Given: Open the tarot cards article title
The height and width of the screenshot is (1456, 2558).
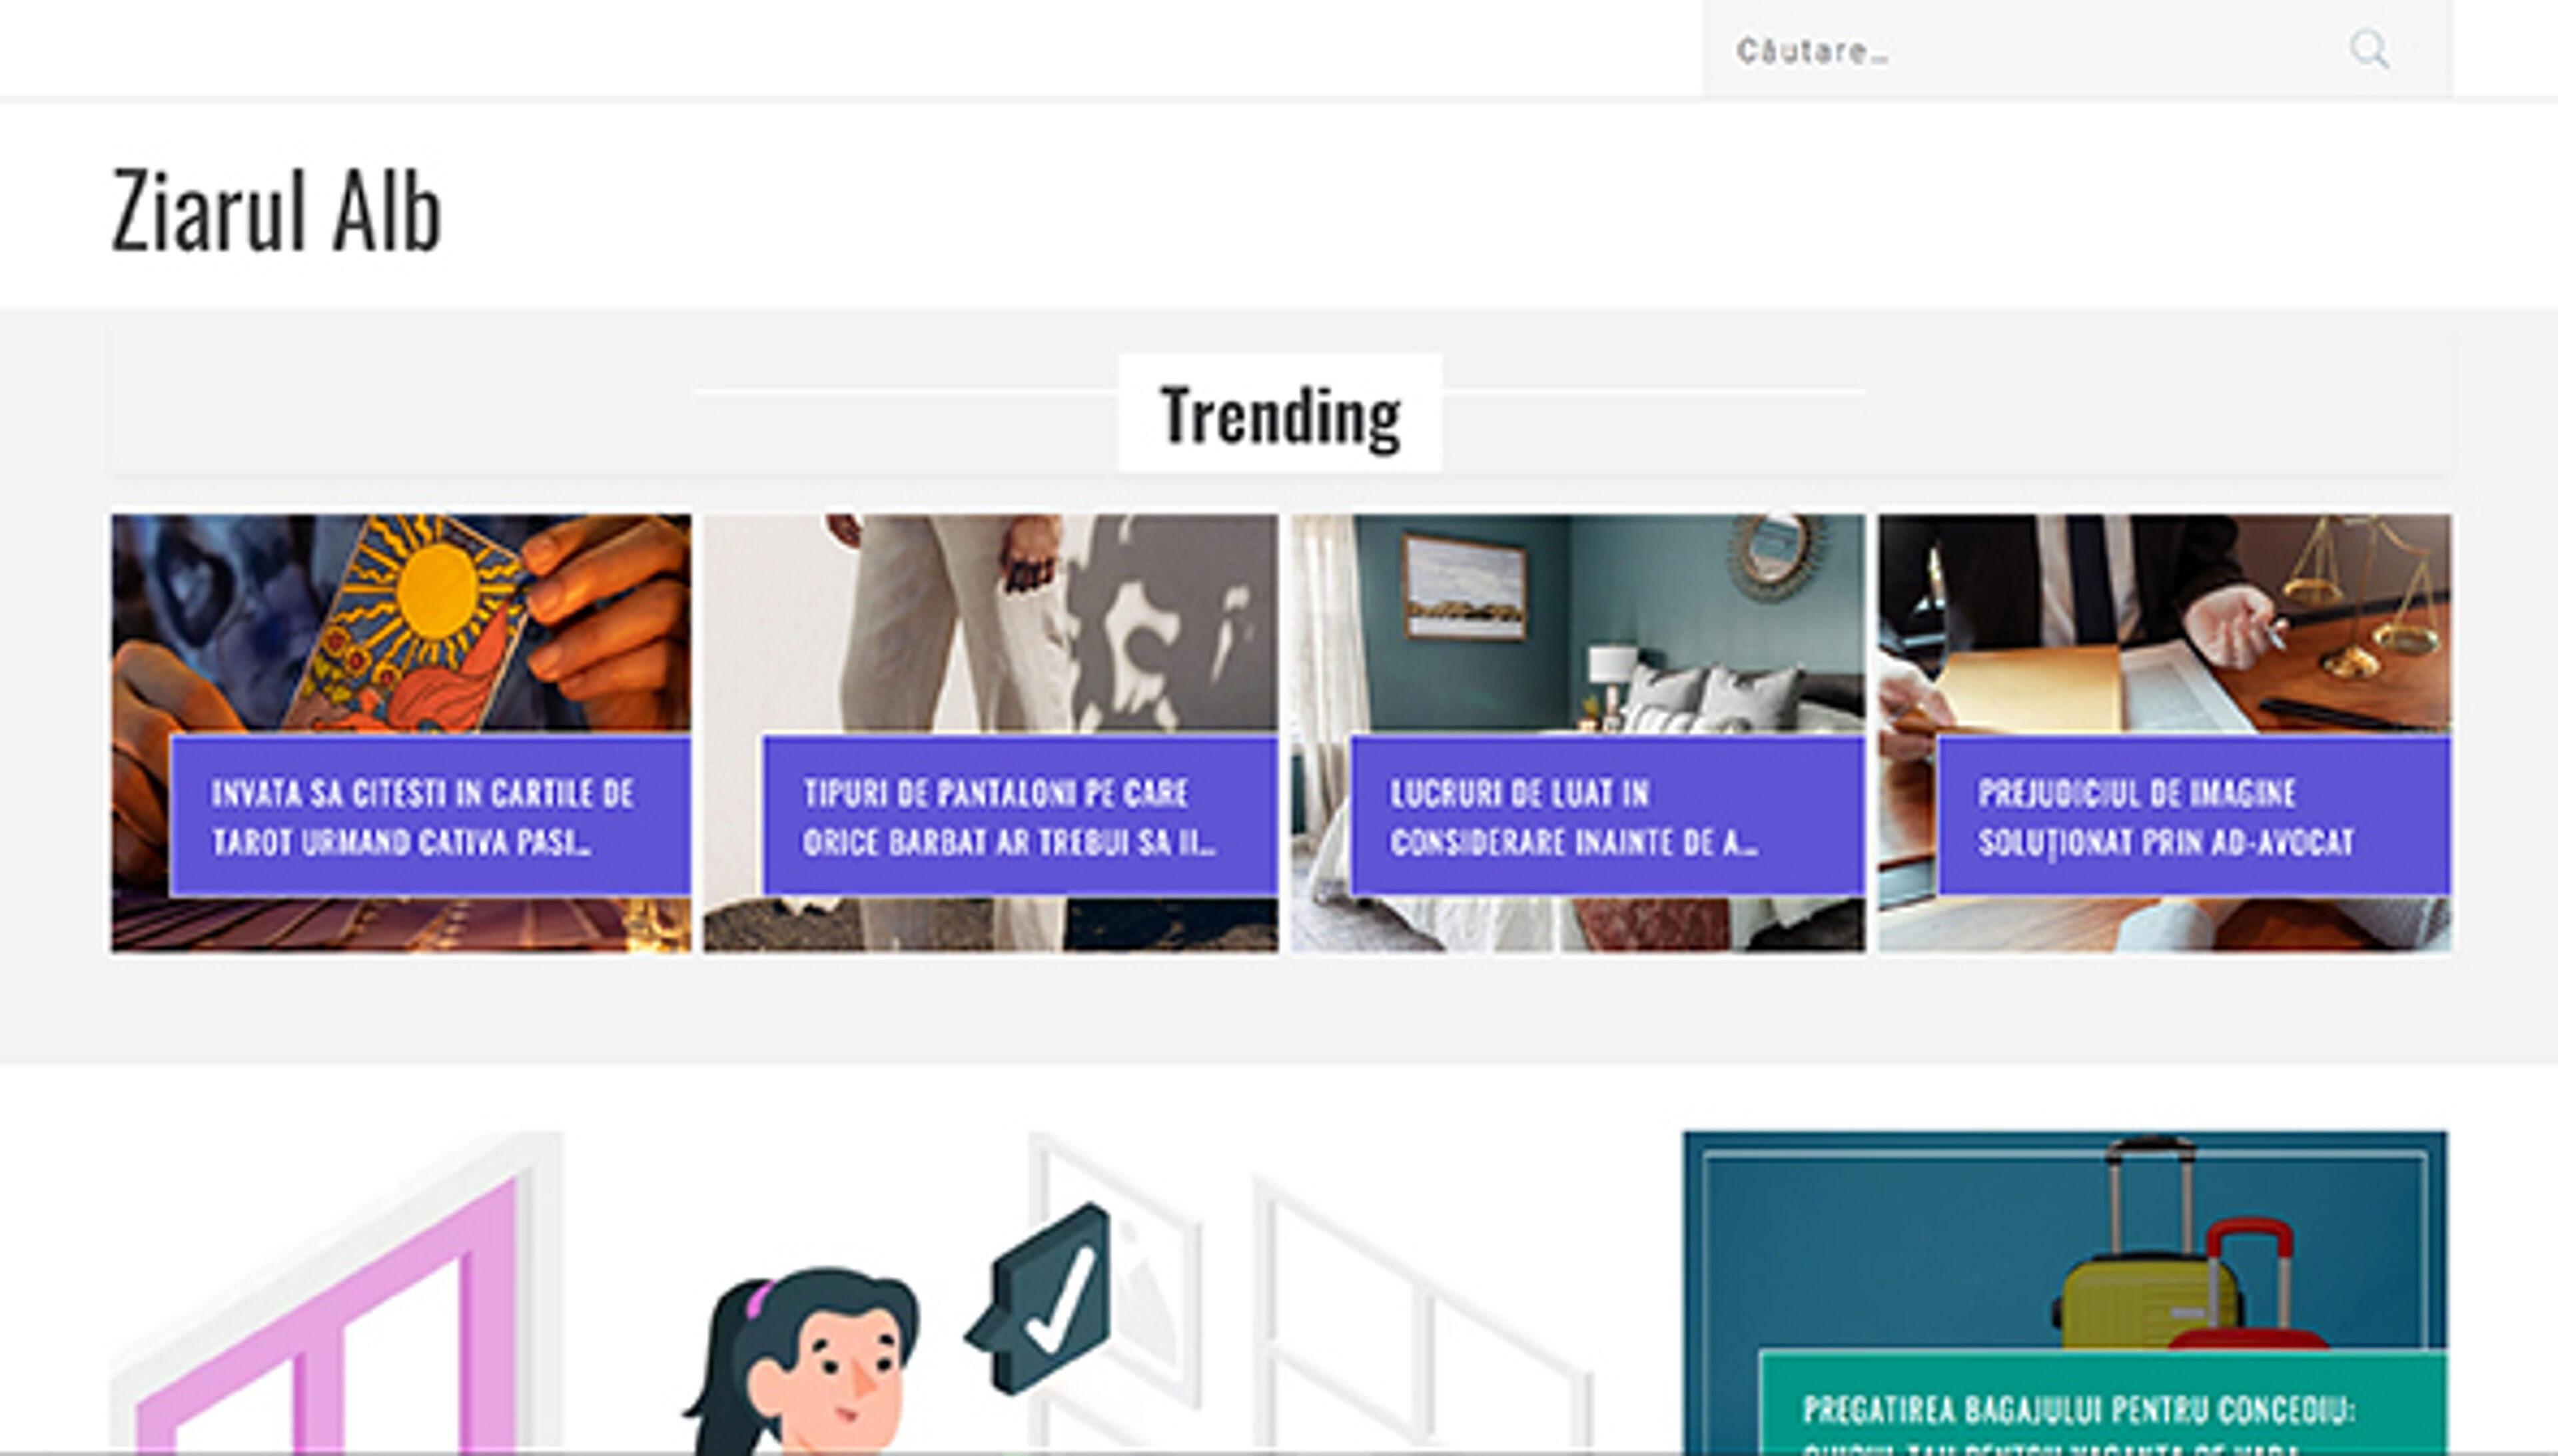Looking at the screenshot, I should pos(422,817).
